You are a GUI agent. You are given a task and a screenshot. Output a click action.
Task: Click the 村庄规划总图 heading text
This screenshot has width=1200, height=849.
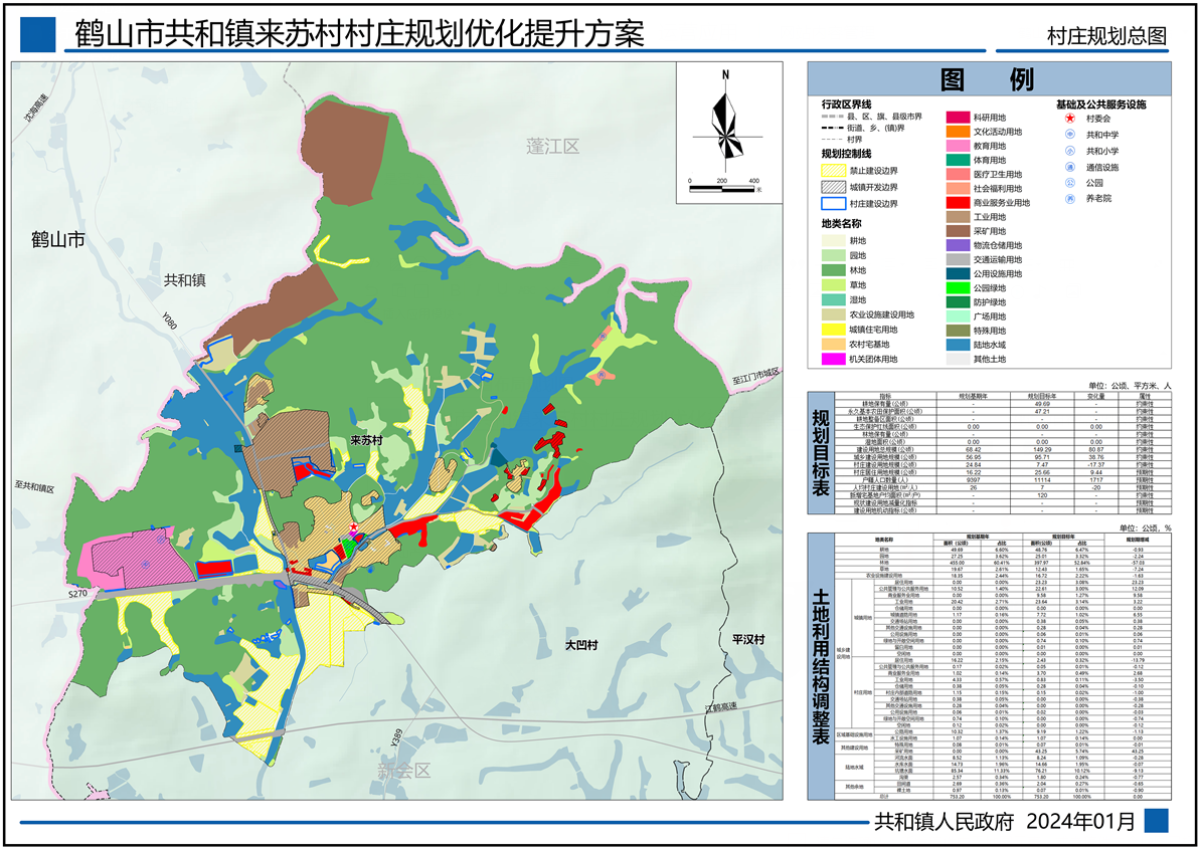tap(1107, 37)
